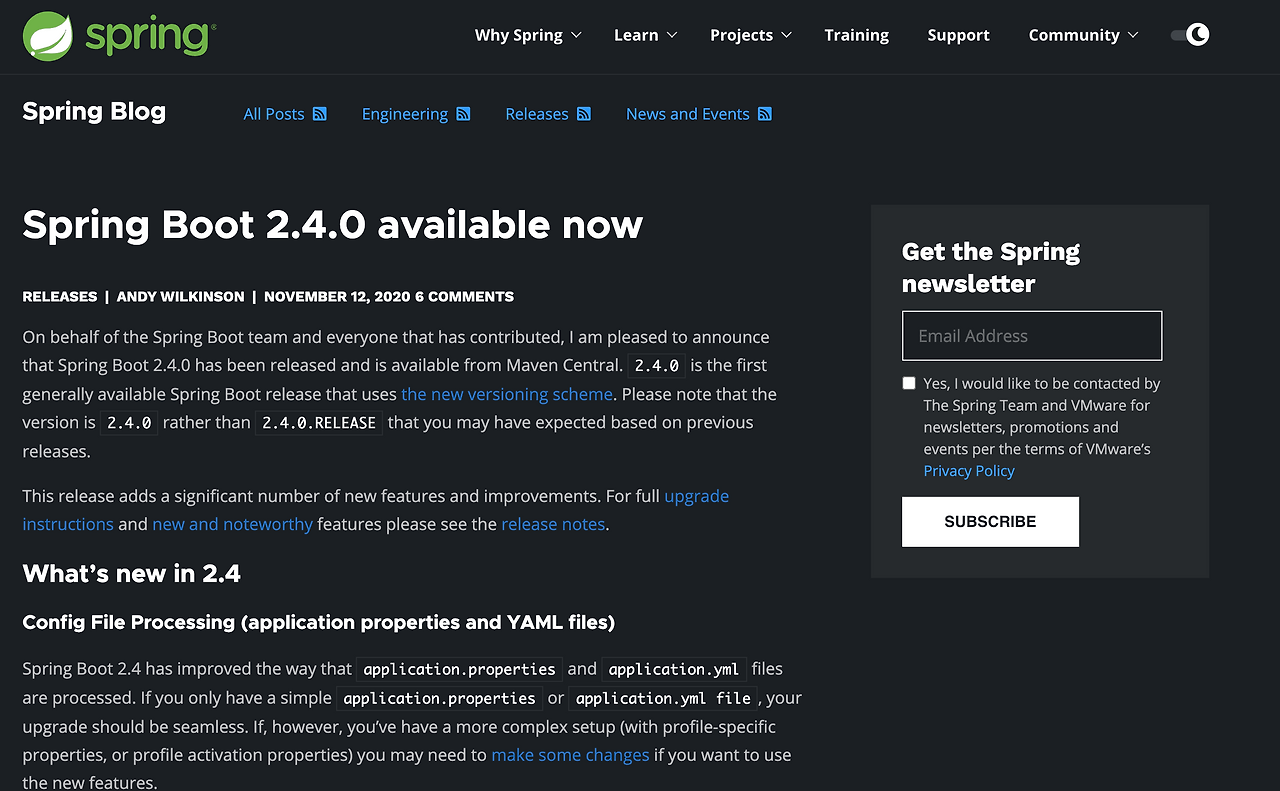Viewport: 1280px width, 791px height.
Task: Select the Training menu item
Action: (x=856, y=35)
